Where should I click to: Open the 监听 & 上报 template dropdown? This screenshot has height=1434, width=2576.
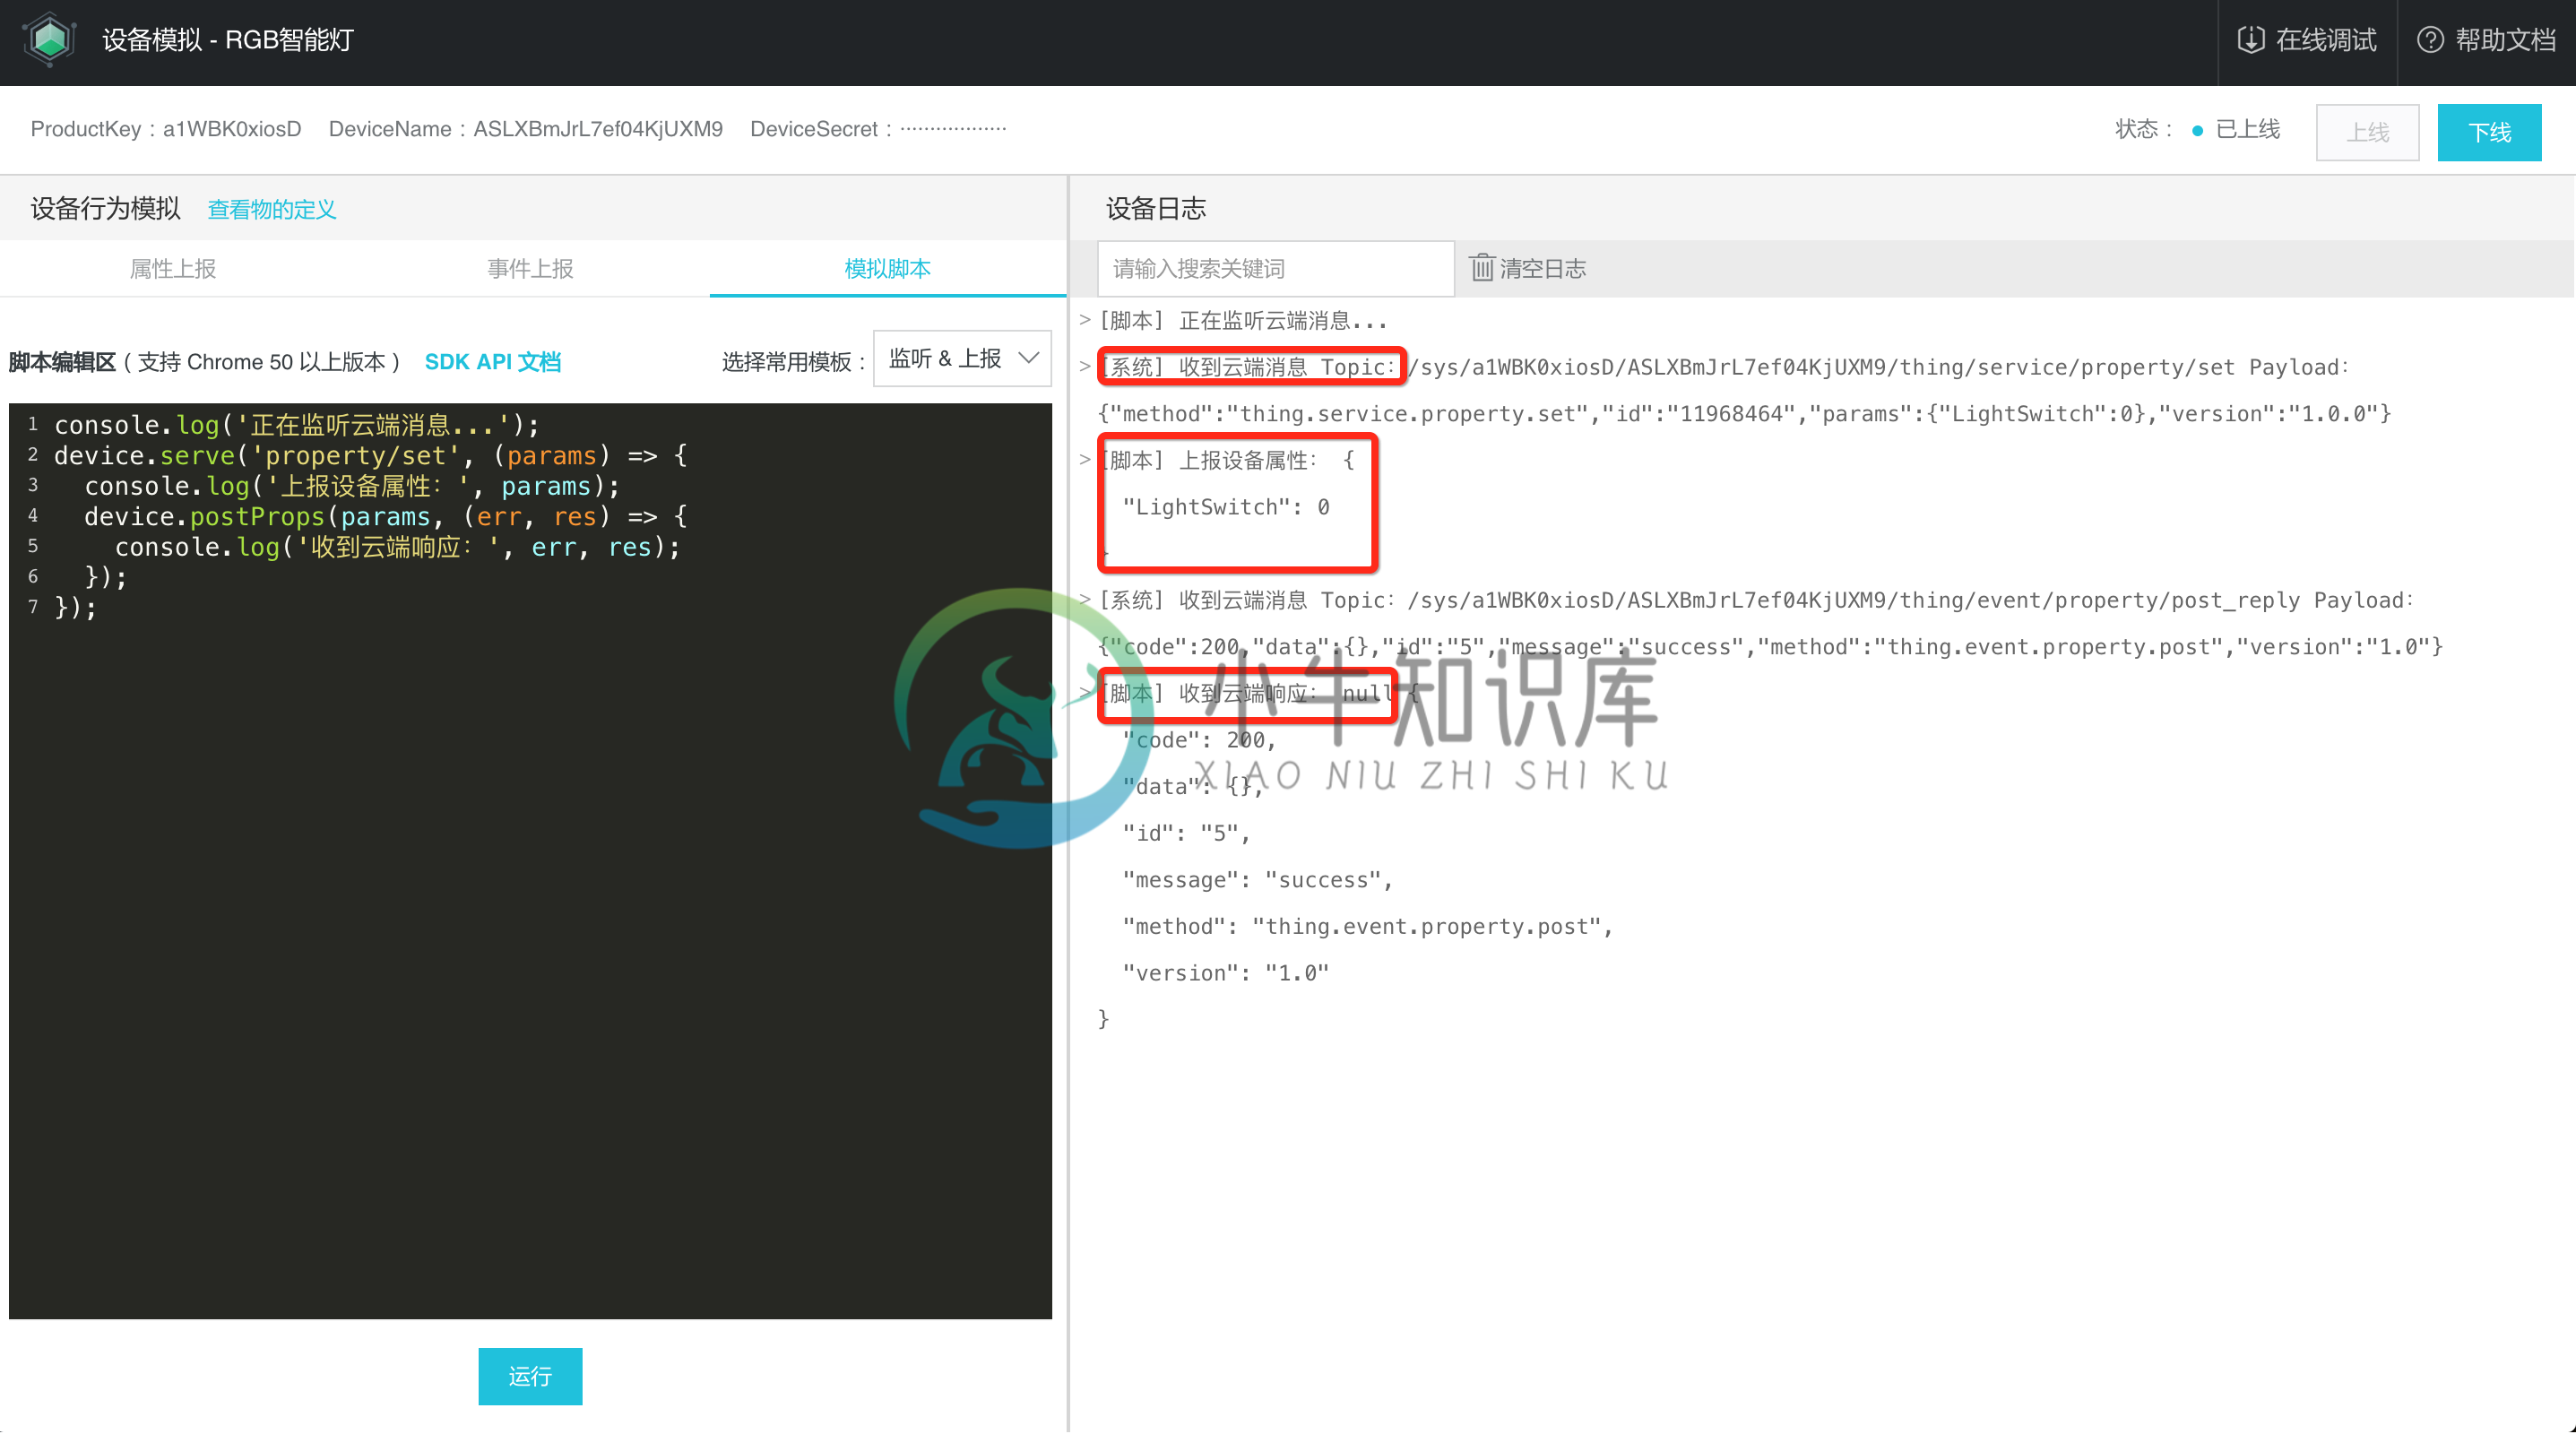[962, 358]
